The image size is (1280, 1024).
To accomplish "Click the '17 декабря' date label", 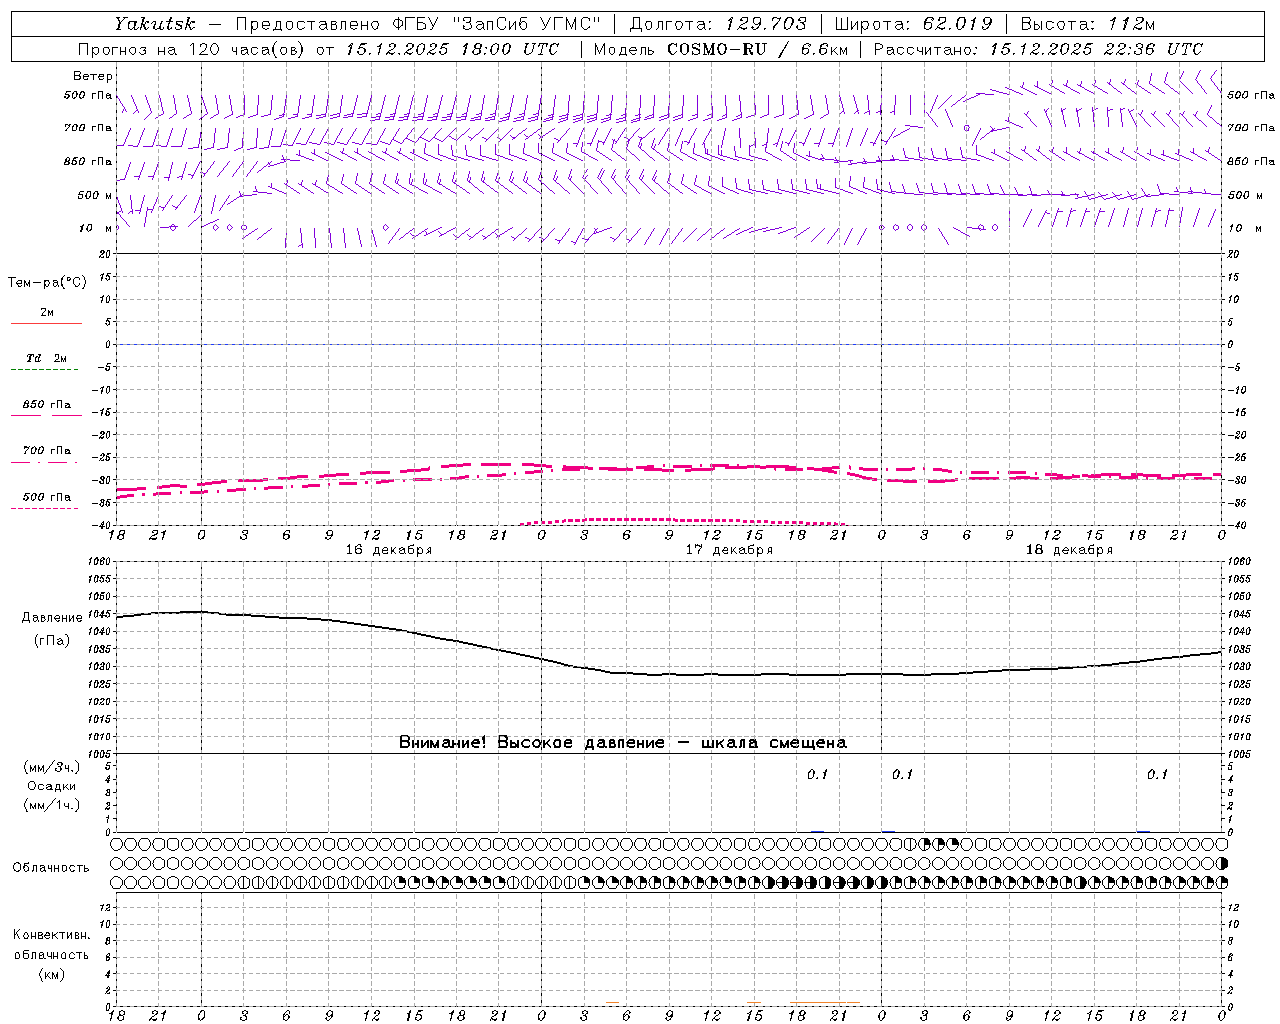I will pyautogui.click(x=729, y=550).
